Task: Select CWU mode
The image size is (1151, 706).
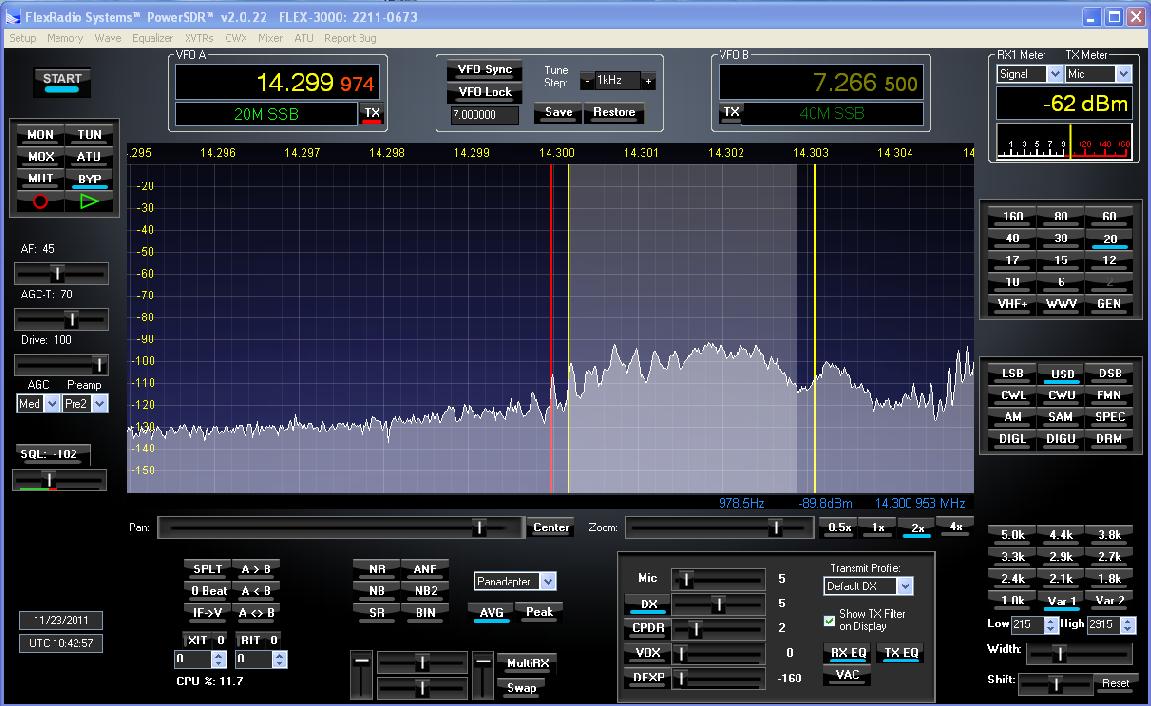Action: (1061, 396)
